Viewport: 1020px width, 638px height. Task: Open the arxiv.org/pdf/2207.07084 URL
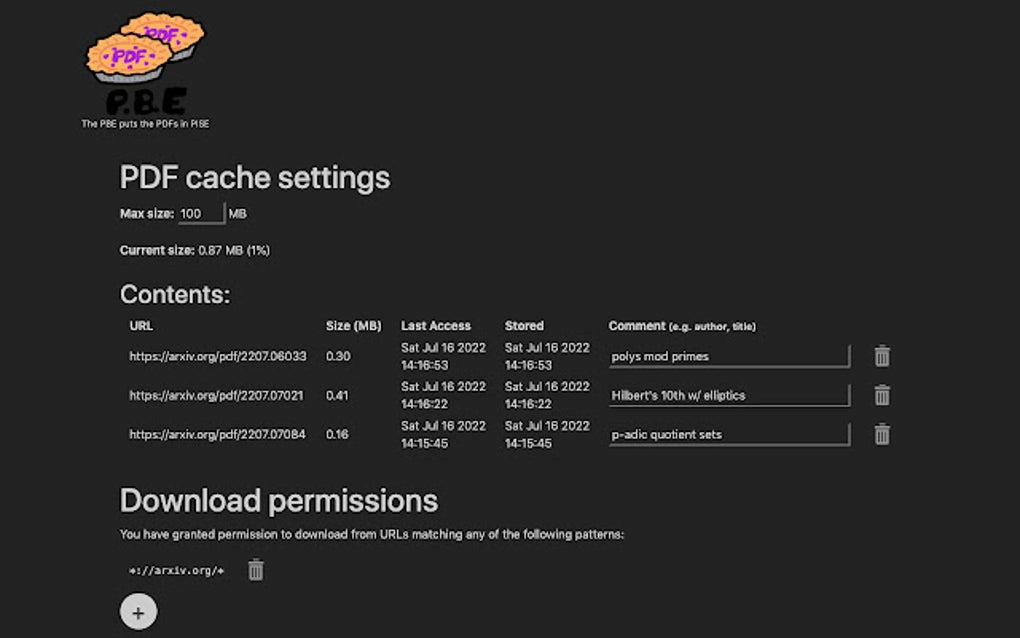(217, 434)
